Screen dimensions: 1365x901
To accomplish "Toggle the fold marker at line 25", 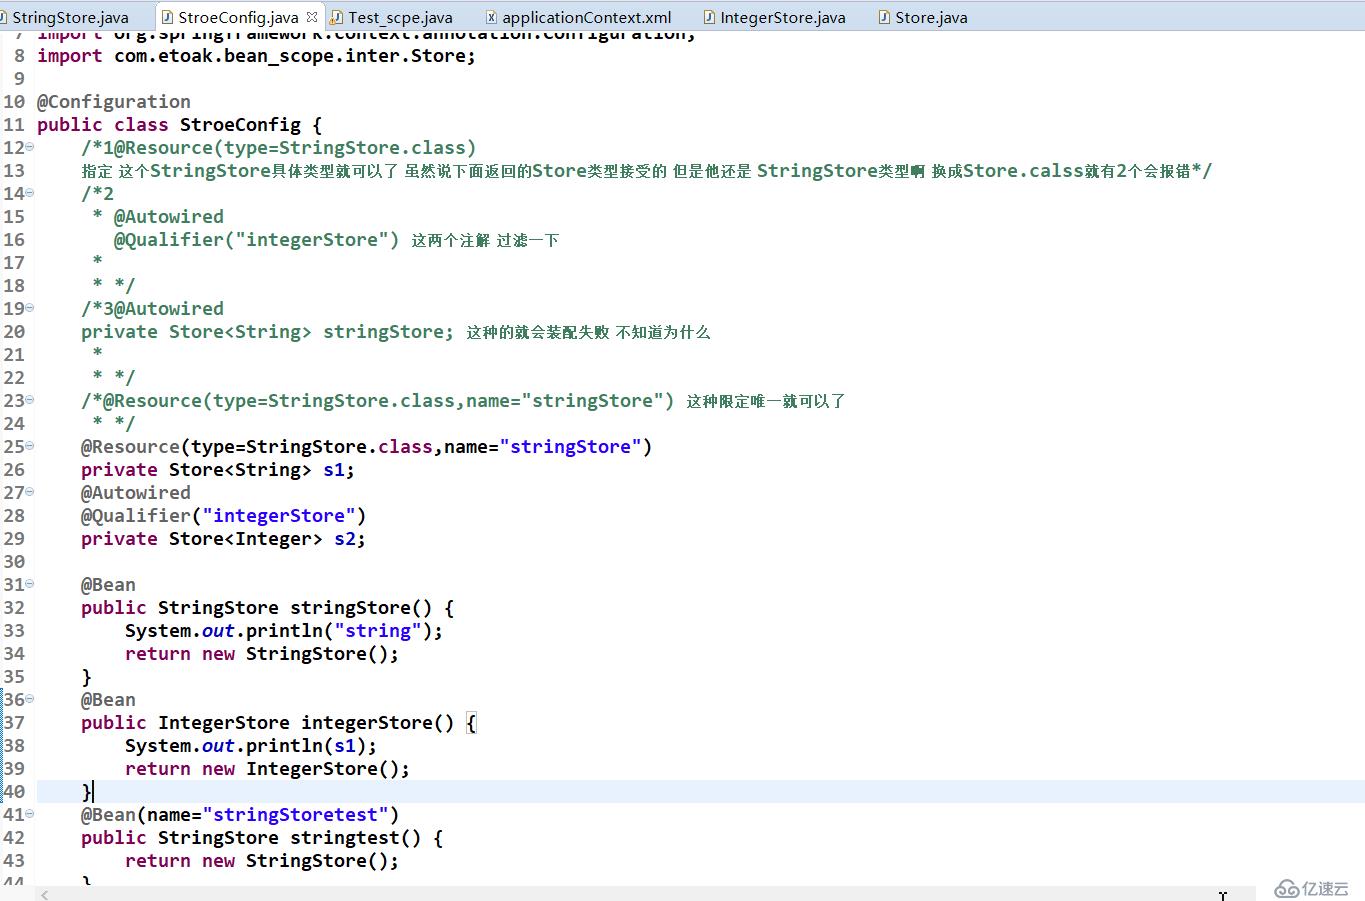I will pyautogui.click(x=30, y=446).
